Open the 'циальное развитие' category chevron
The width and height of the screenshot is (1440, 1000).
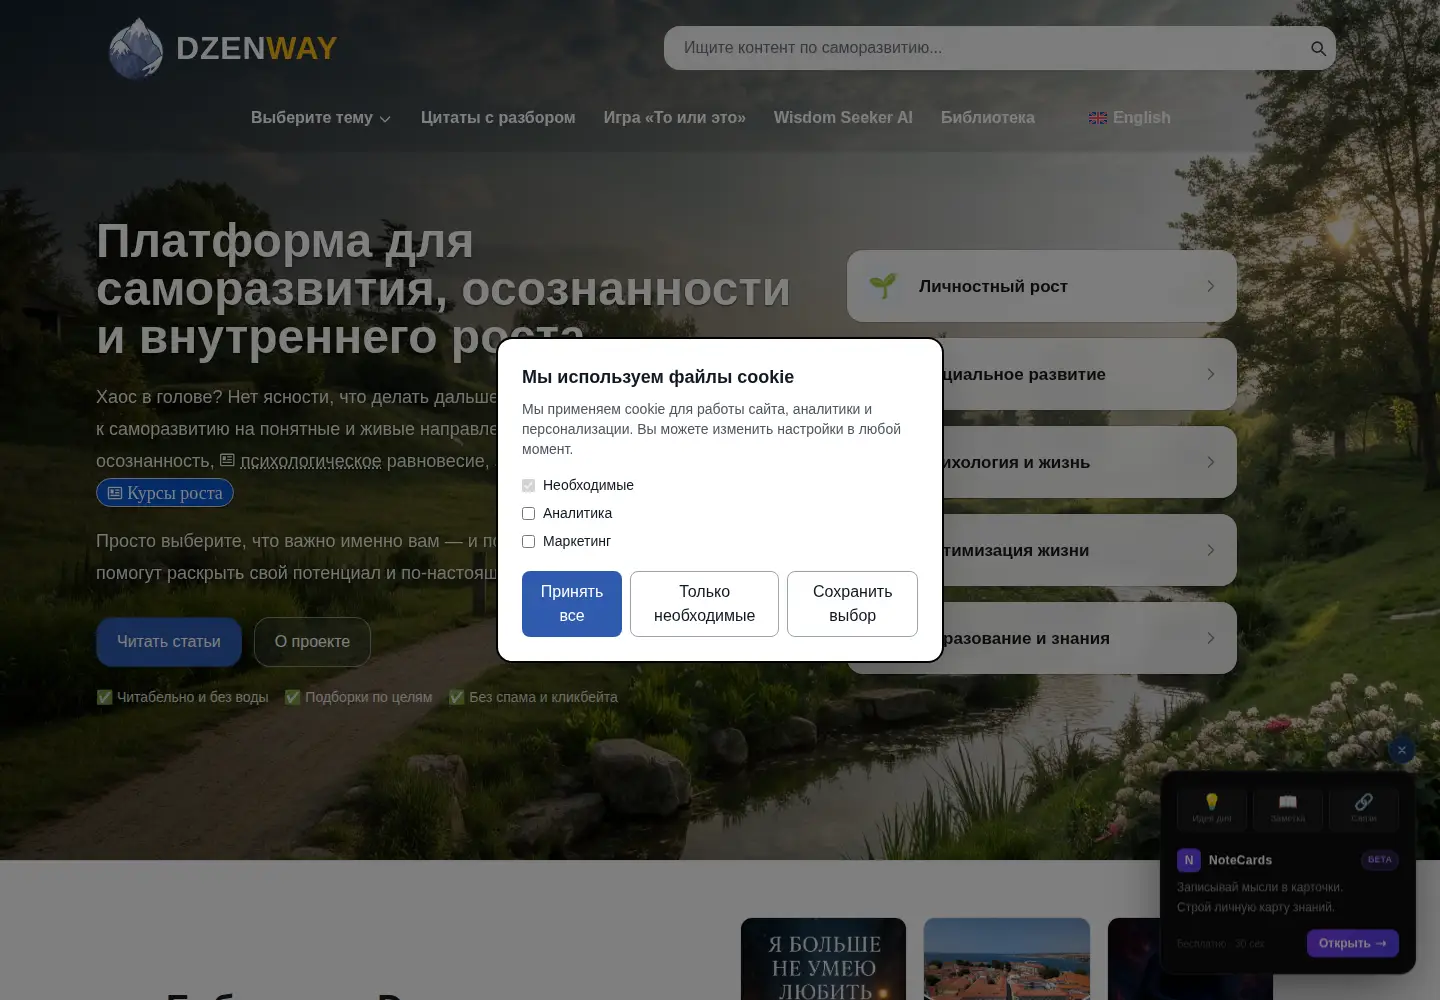click(1210, 374)
